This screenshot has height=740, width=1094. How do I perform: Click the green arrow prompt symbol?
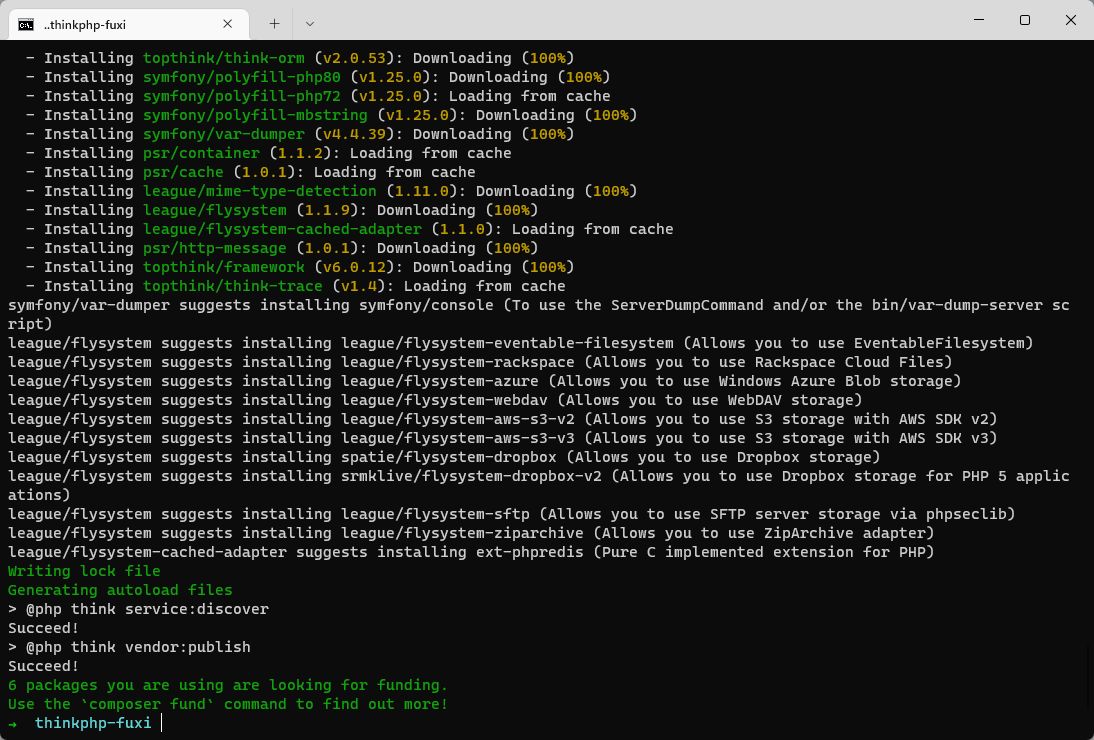pos(13,723)
